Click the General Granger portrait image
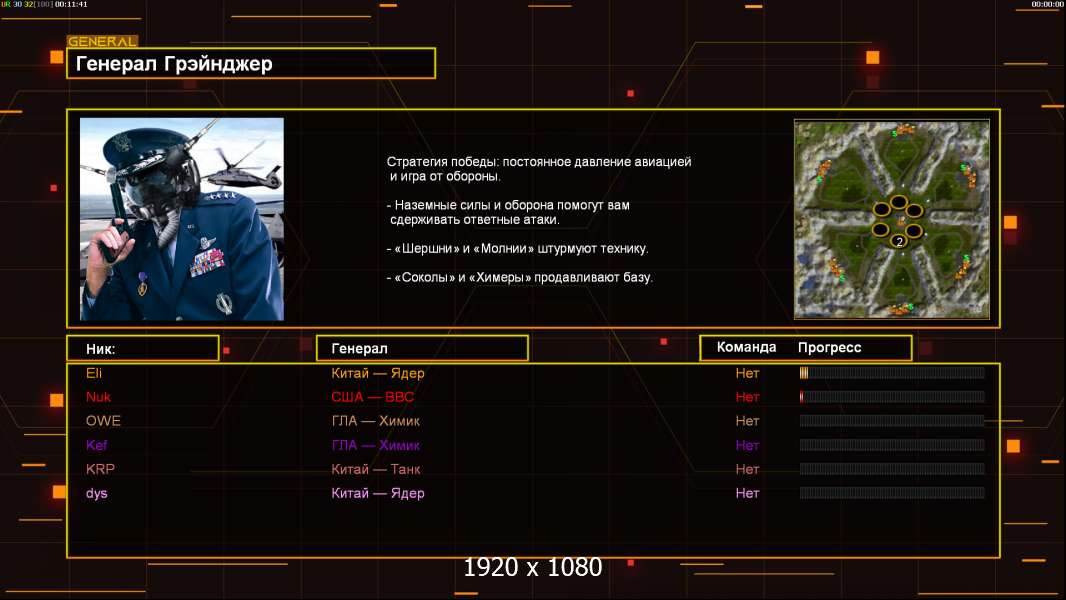This screenshot has height=600, width=1066. (182, 219)
